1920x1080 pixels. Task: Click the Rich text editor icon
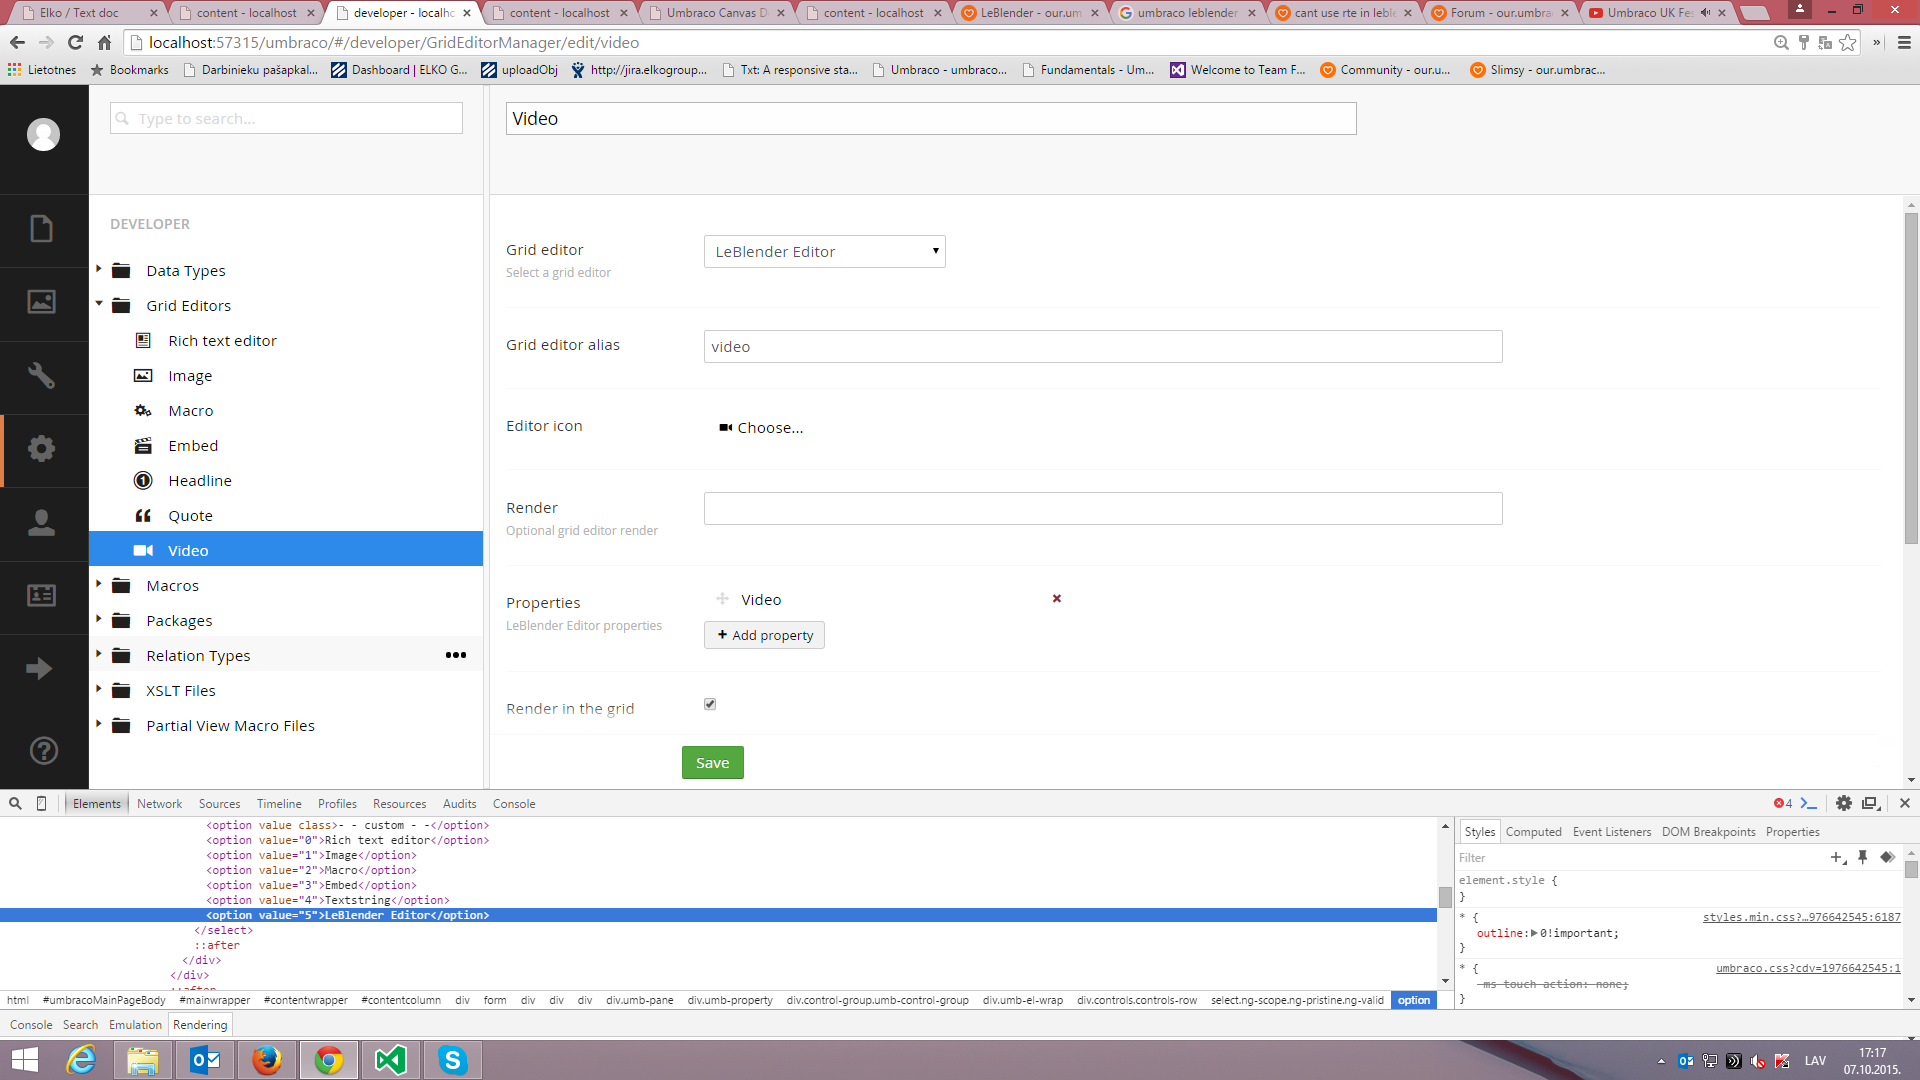coord(144,340)
